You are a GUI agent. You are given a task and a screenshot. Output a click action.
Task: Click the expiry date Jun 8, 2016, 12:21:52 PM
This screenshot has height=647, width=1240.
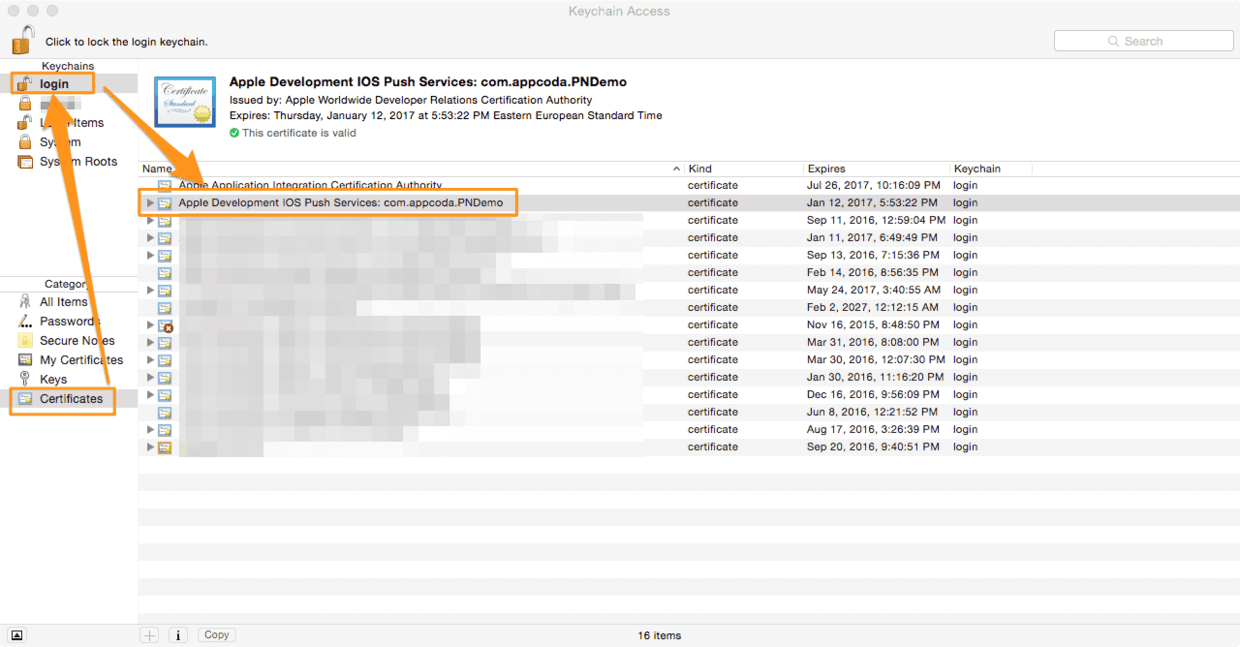tap(873, 412)
